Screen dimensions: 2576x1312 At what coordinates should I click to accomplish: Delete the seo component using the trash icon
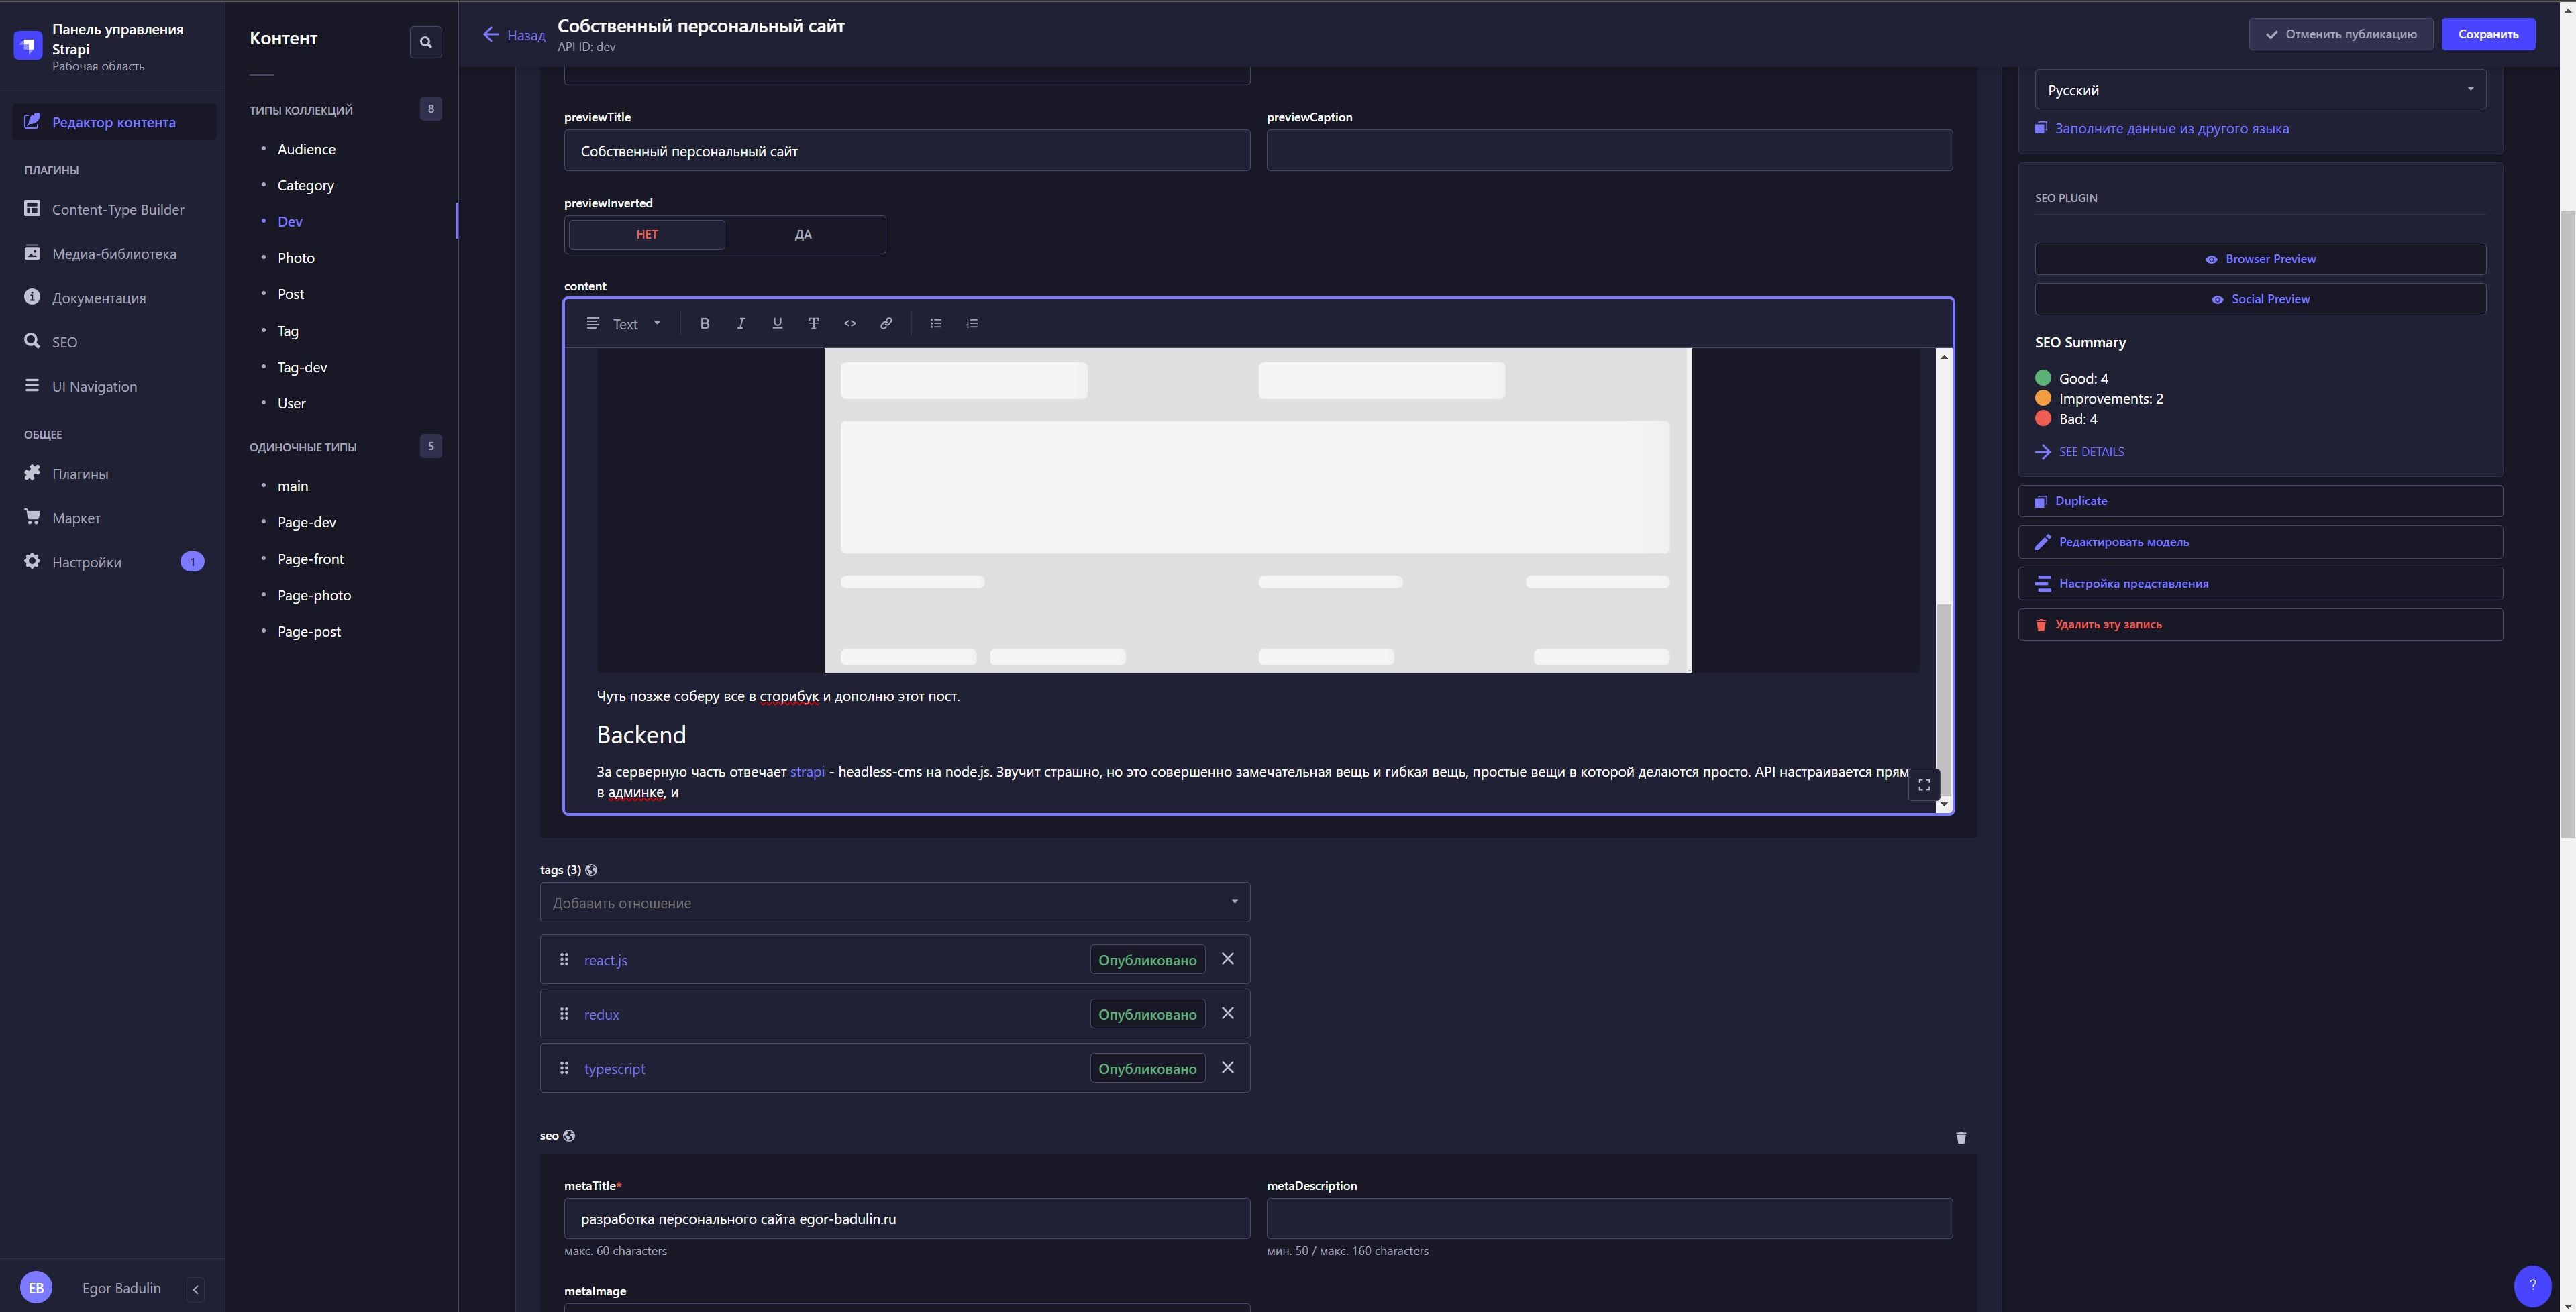[x=1960, y=1138]
